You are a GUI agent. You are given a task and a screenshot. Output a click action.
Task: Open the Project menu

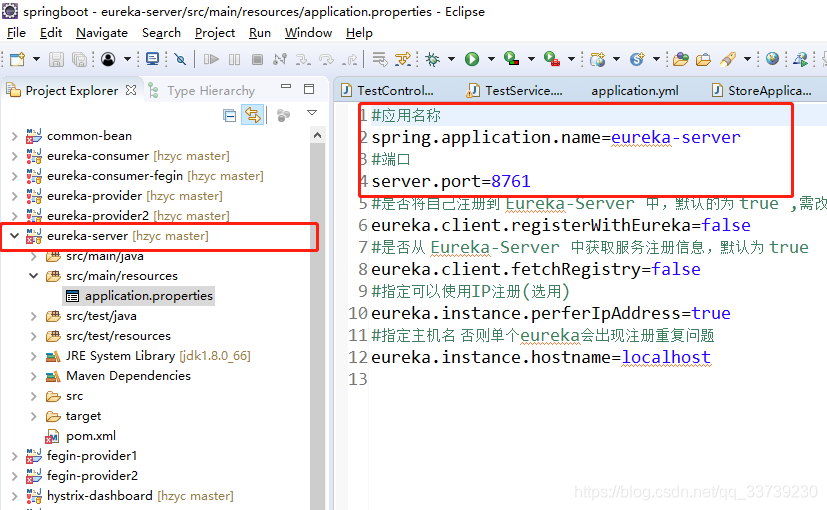pos(215,33)
